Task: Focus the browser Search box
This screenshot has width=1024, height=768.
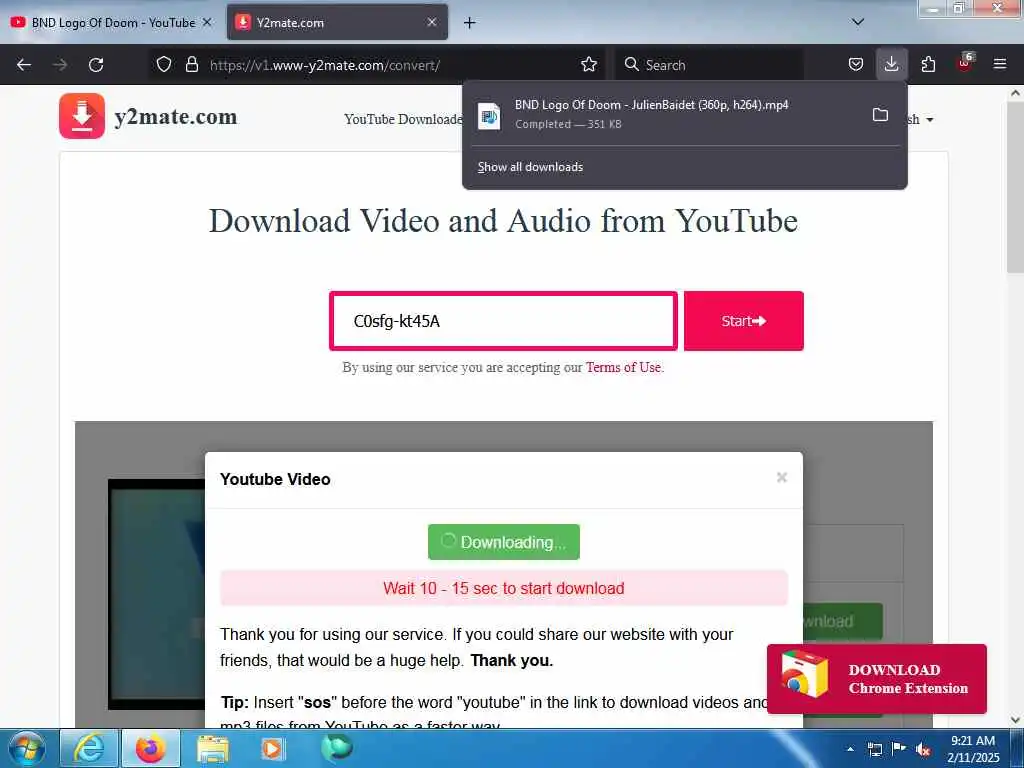Action: coord(709,65)
